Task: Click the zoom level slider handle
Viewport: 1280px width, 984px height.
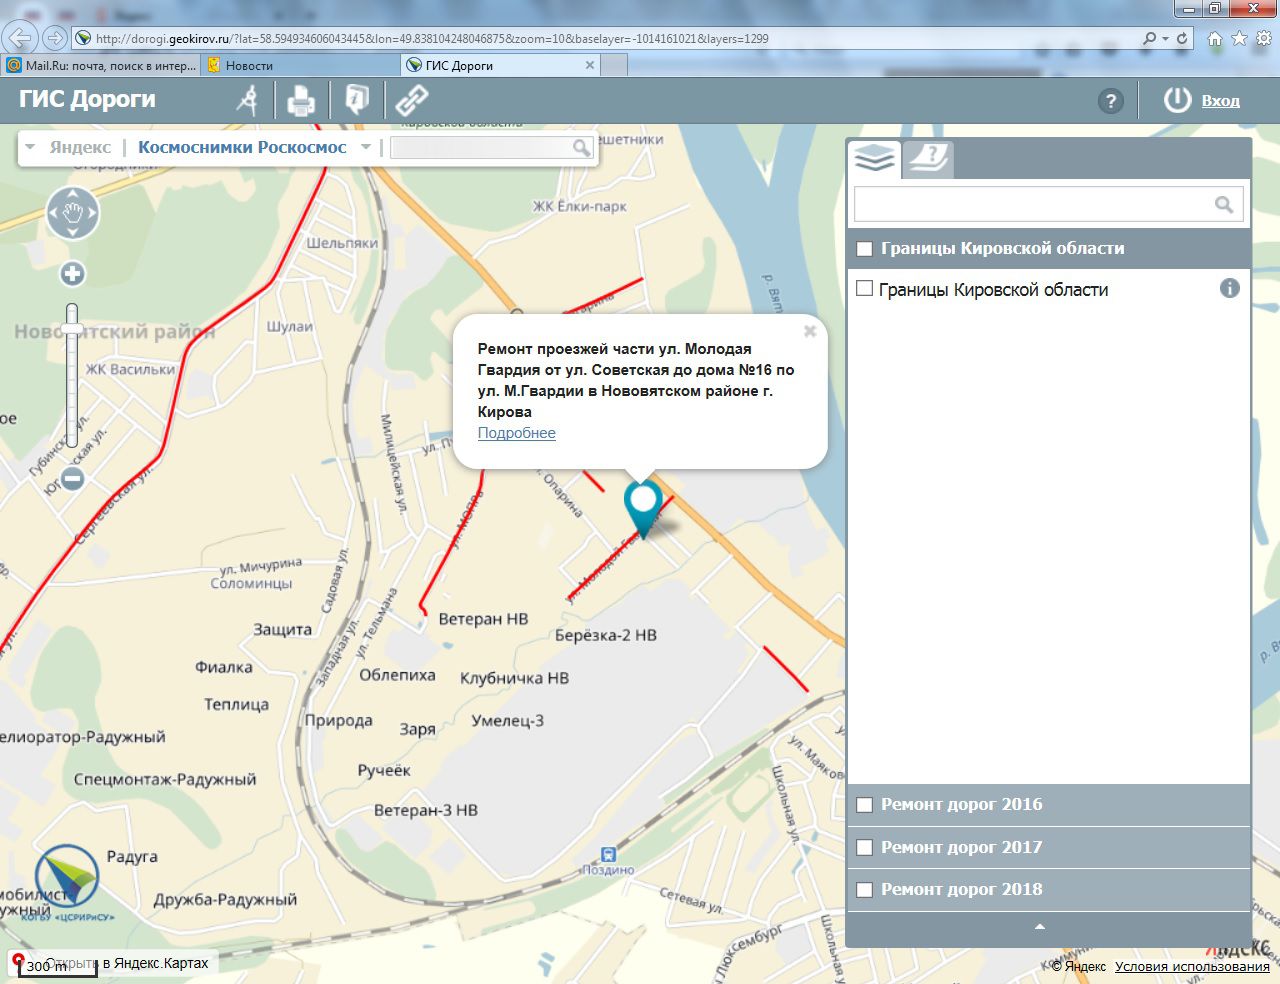Action: (72, 329)
